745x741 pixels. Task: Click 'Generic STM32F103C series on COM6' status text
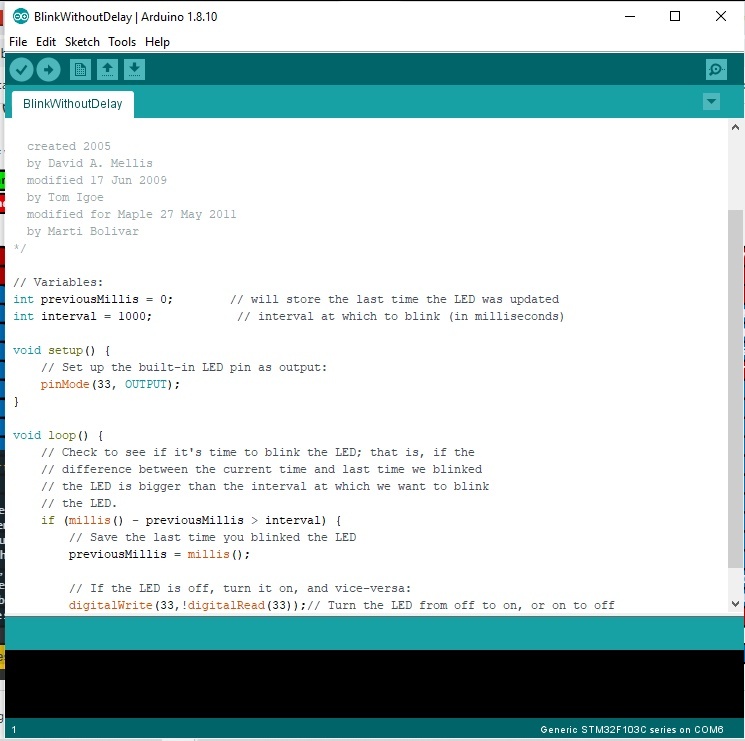tap(631, 730)
